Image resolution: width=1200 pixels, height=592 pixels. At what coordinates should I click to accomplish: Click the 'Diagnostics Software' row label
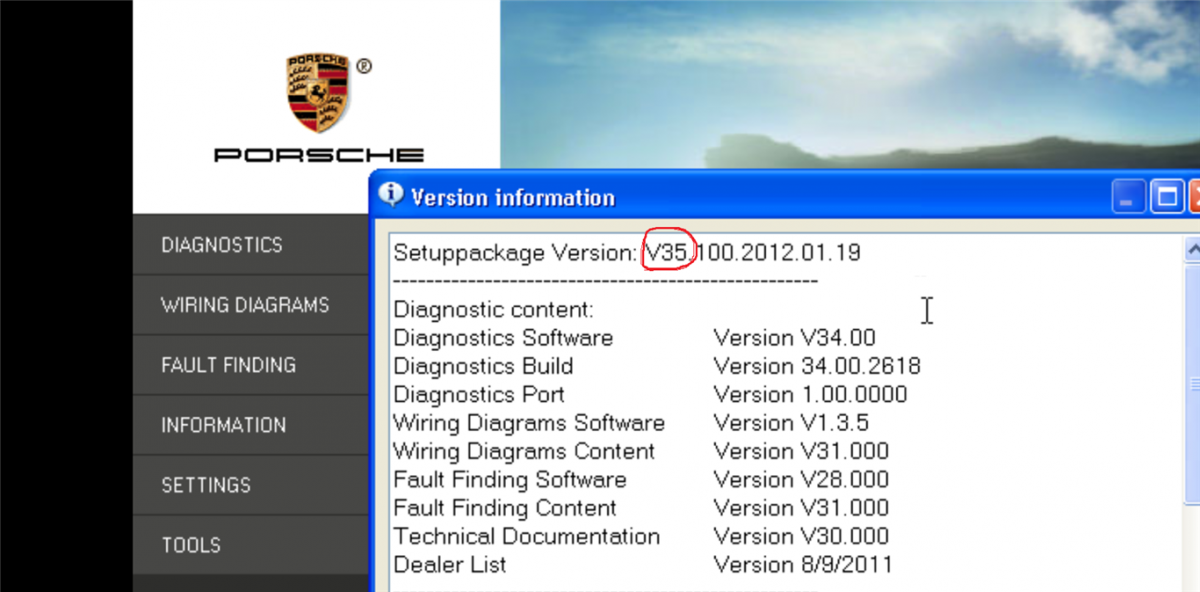[x=503, y=338]
